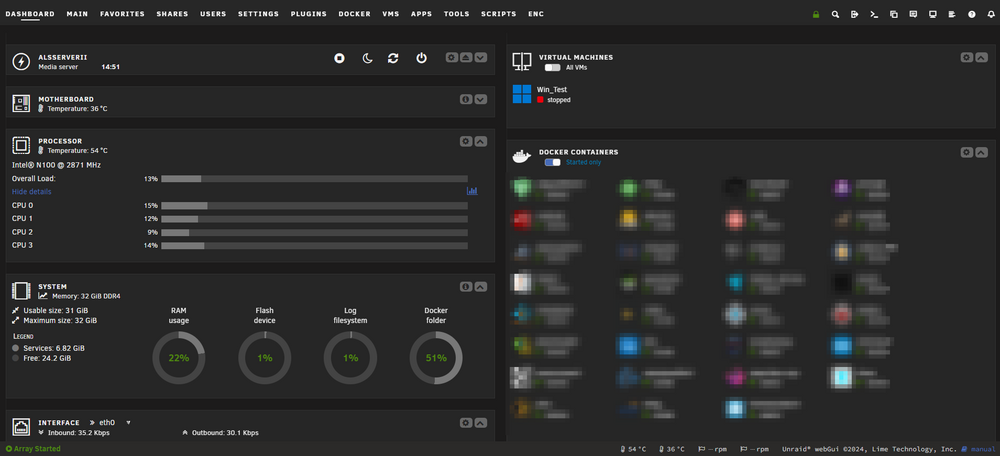Open the Shares menu tab

point(172,14)
